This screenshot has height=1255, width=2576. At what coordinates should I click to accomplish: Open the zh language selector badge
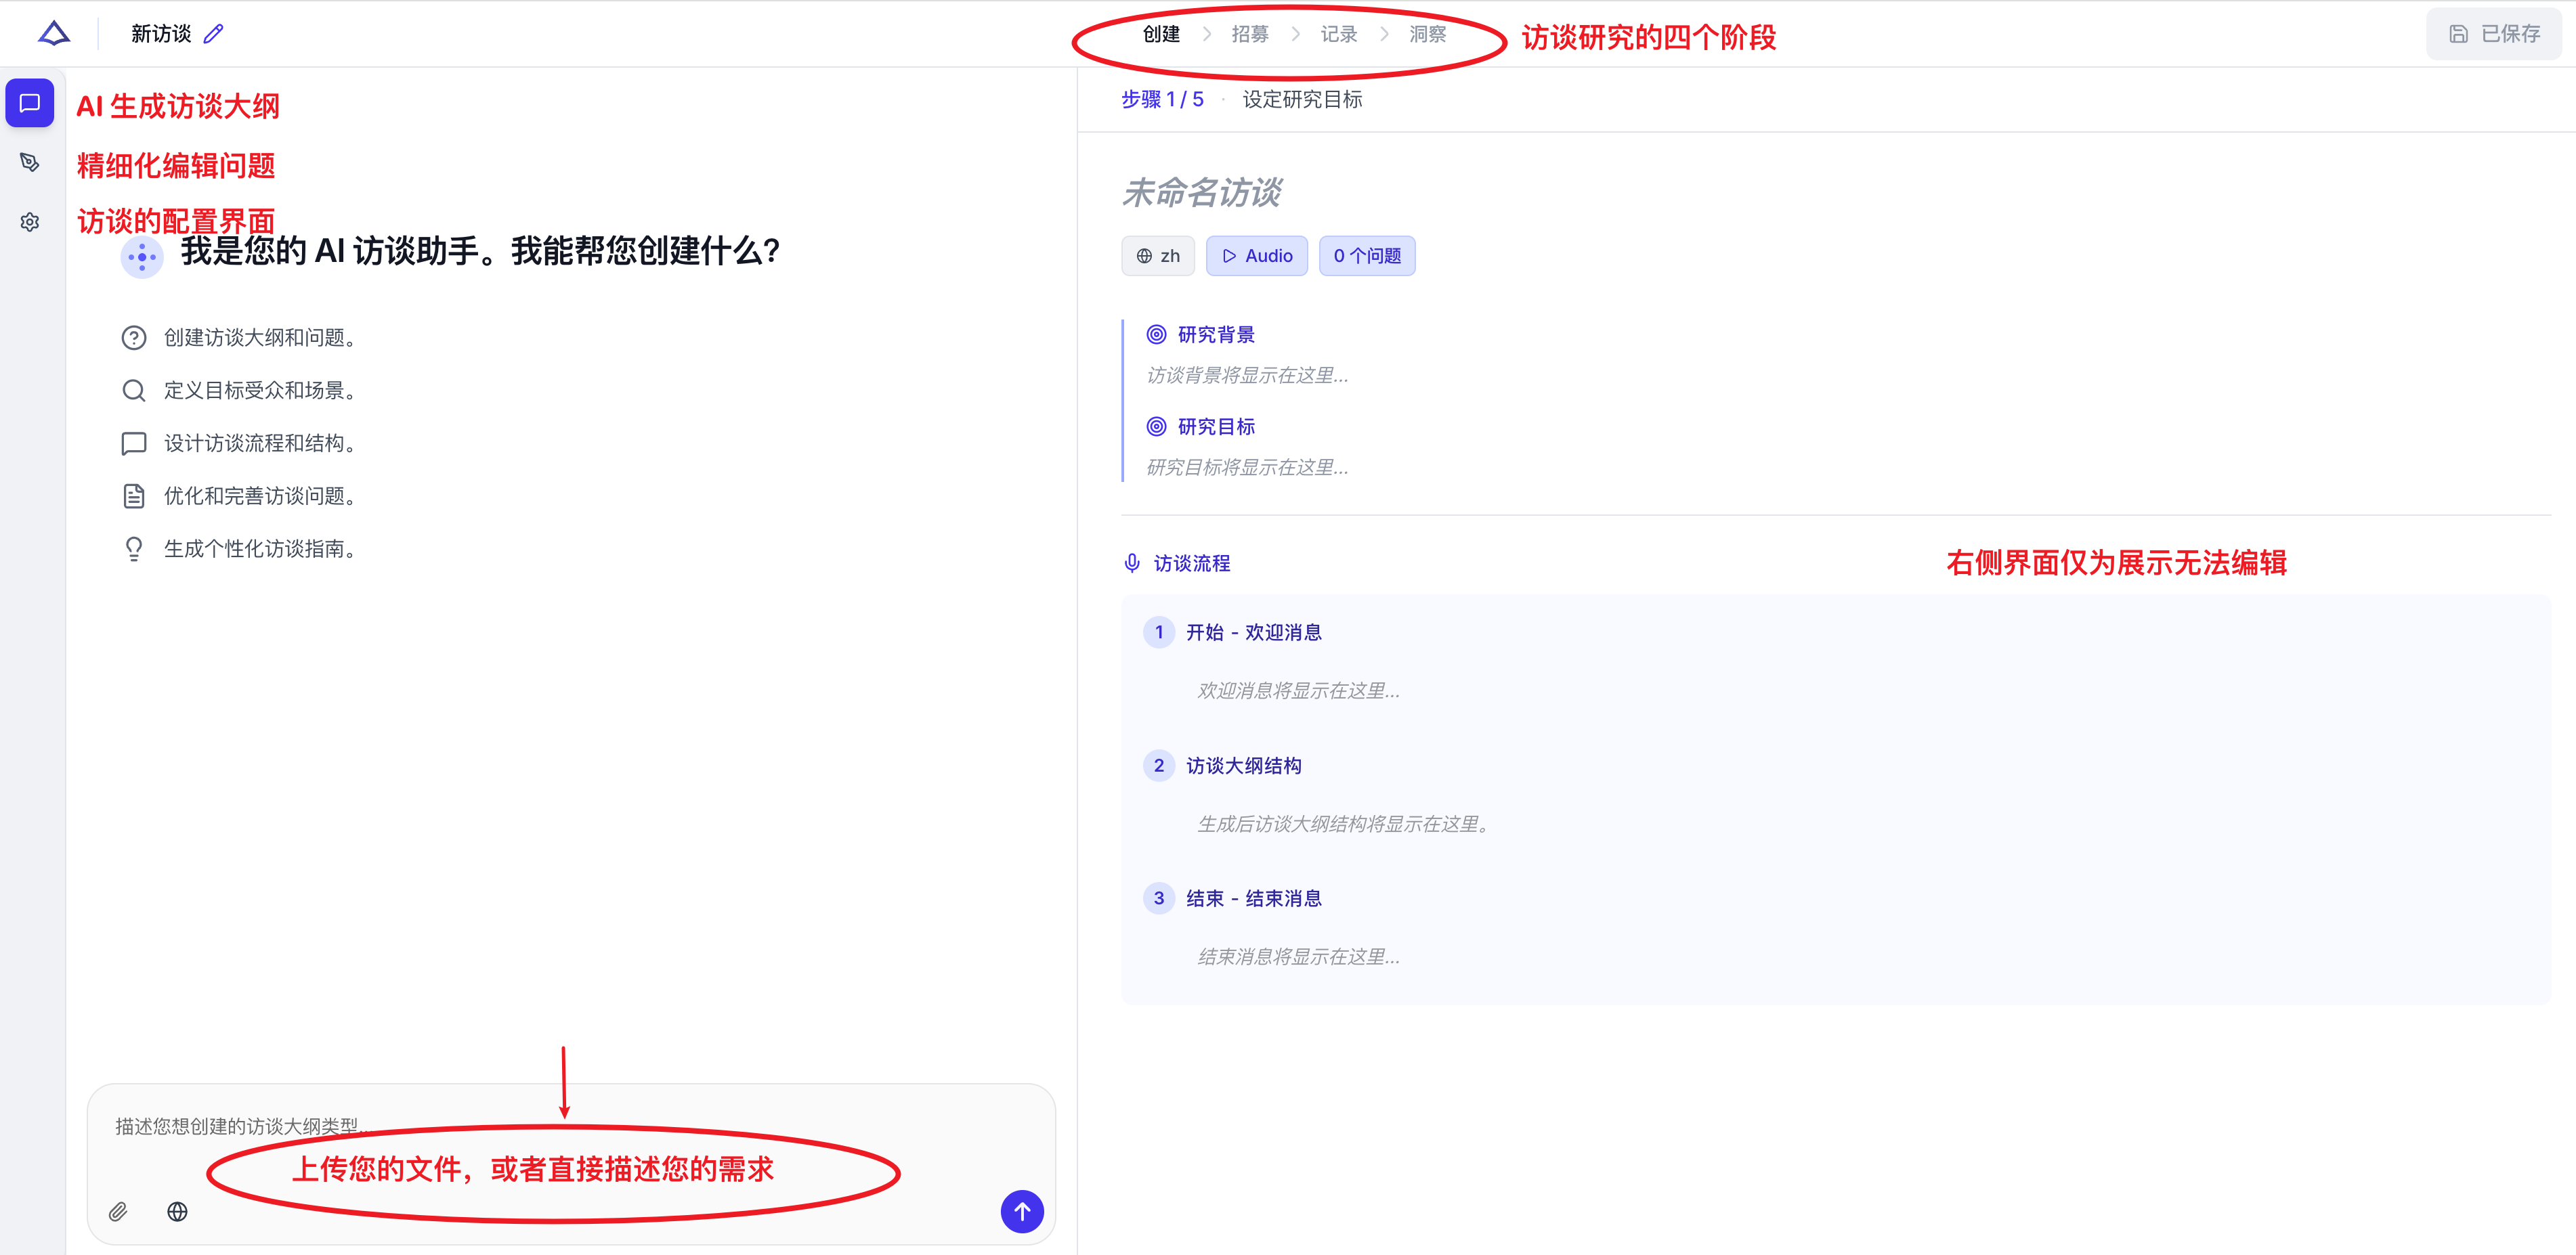click(x=1158, y=256)
